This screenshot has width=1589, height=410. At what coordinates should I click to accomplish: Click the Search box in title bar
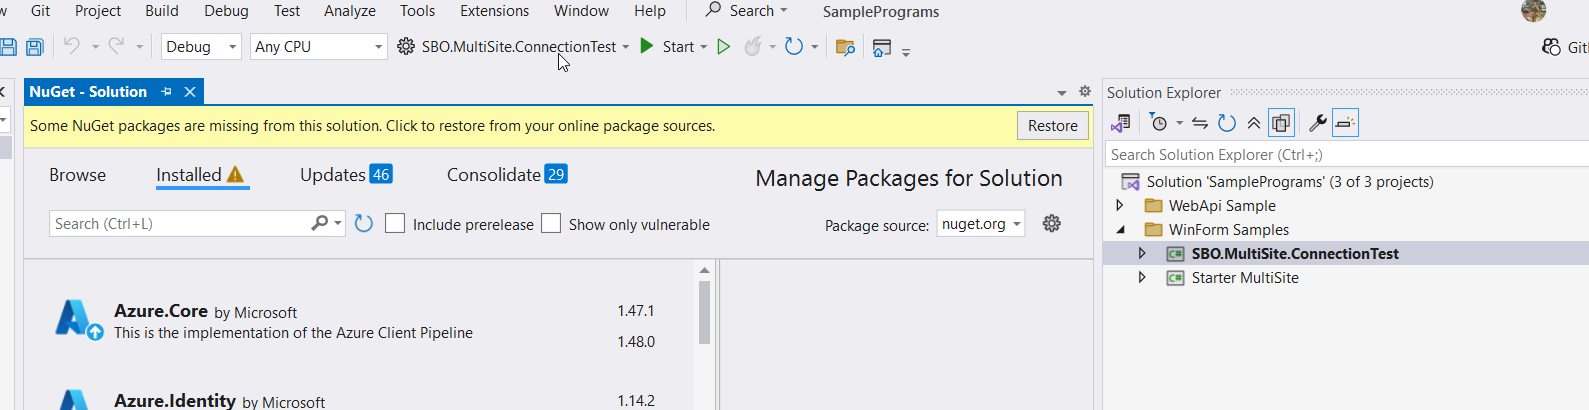pos(746,11)
